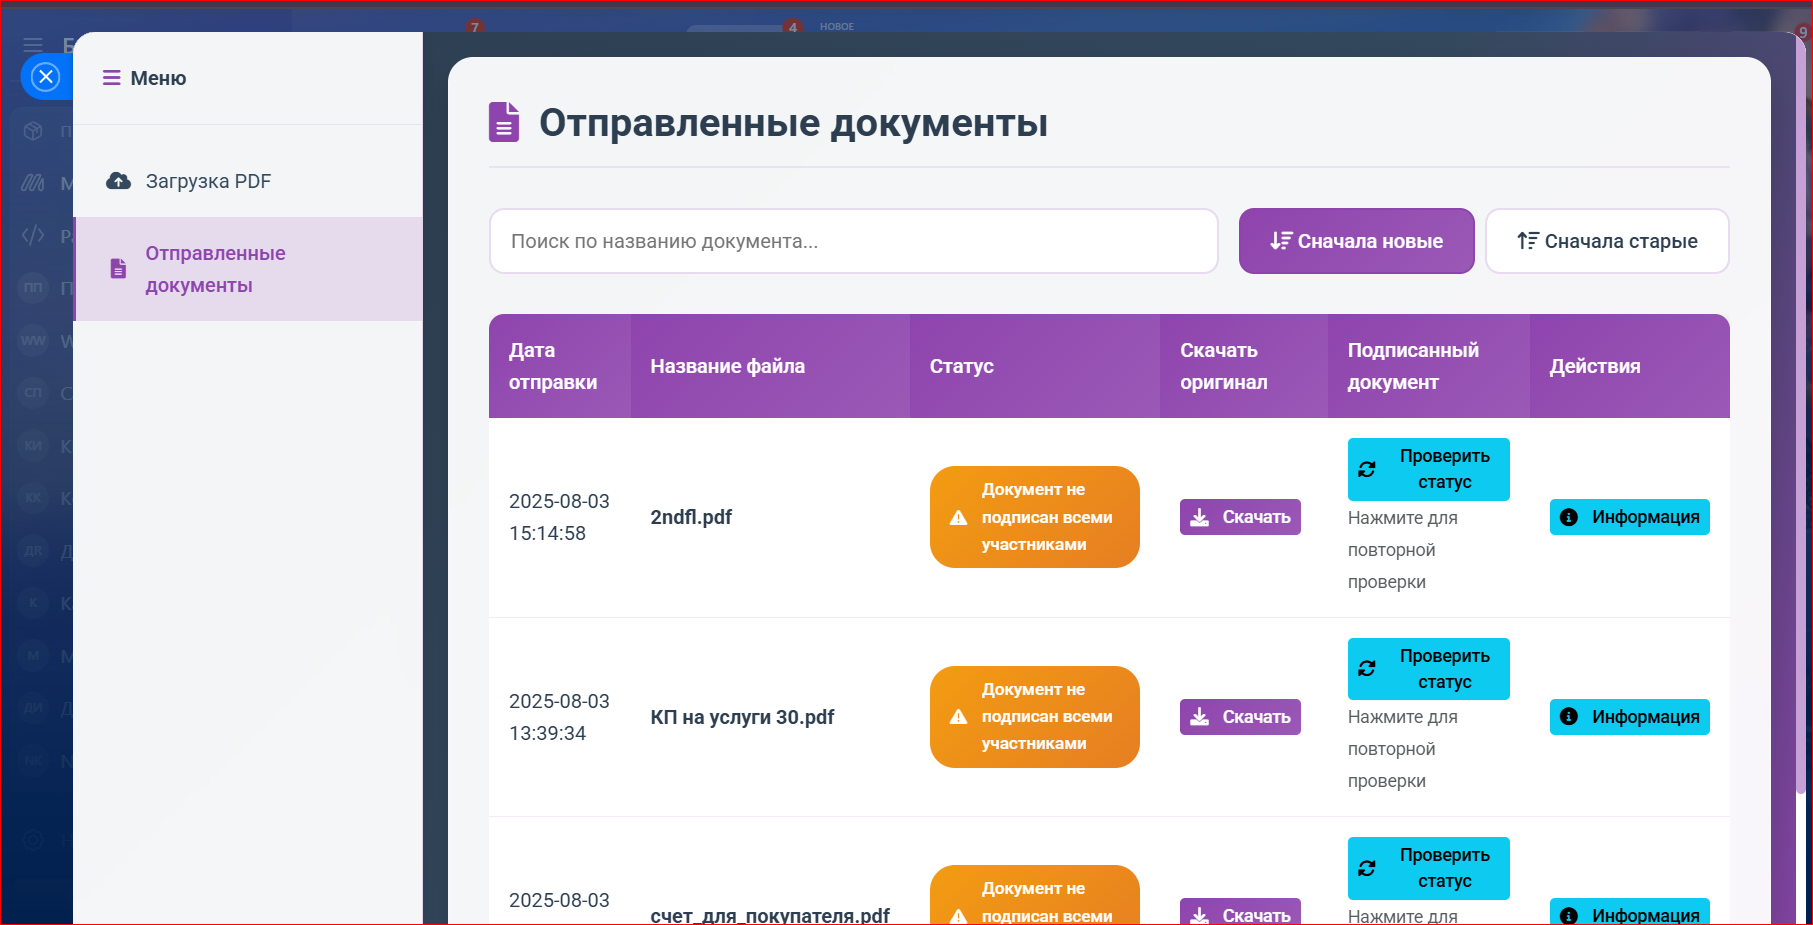Open Отправленные документы in the sidebar

tap(215, 269)
